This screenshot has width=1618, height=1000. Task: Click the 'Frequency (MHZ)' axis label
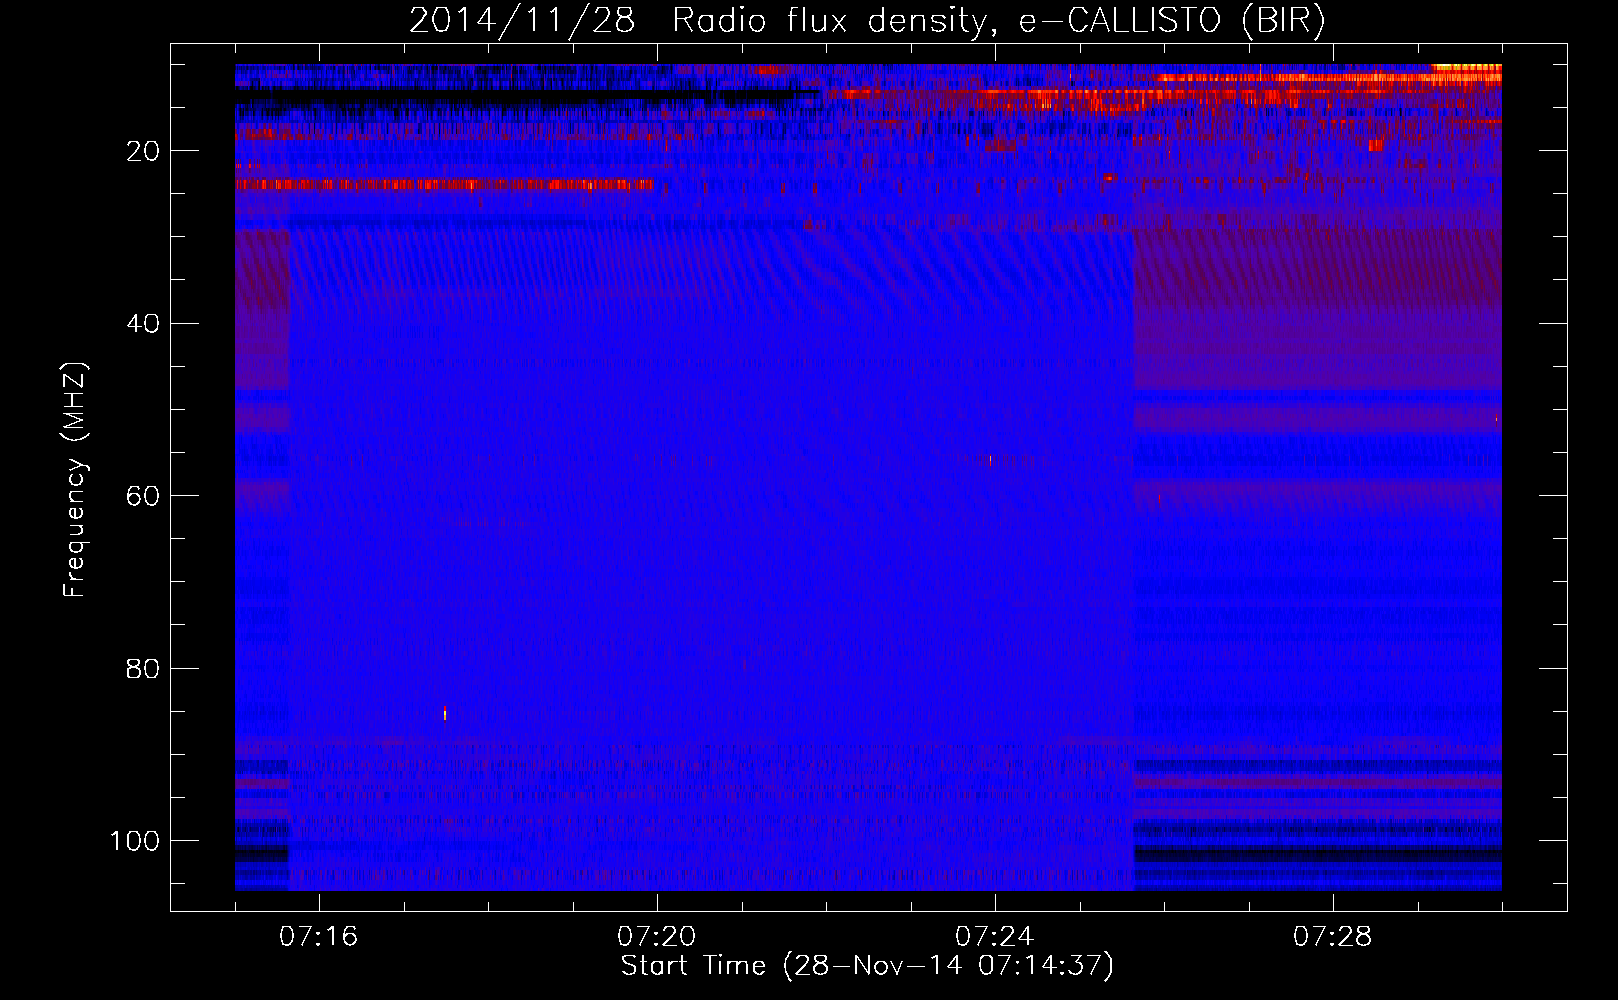coord(75,480)
